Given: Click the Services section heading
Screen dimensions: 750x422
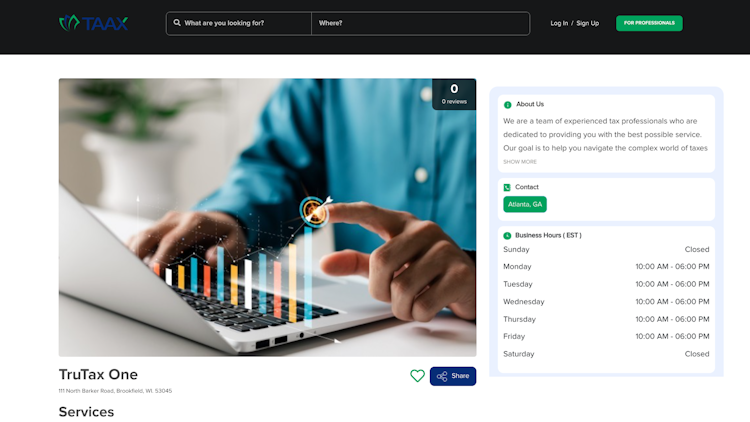Looking at the screenshot, I should (x=86, y=412).
